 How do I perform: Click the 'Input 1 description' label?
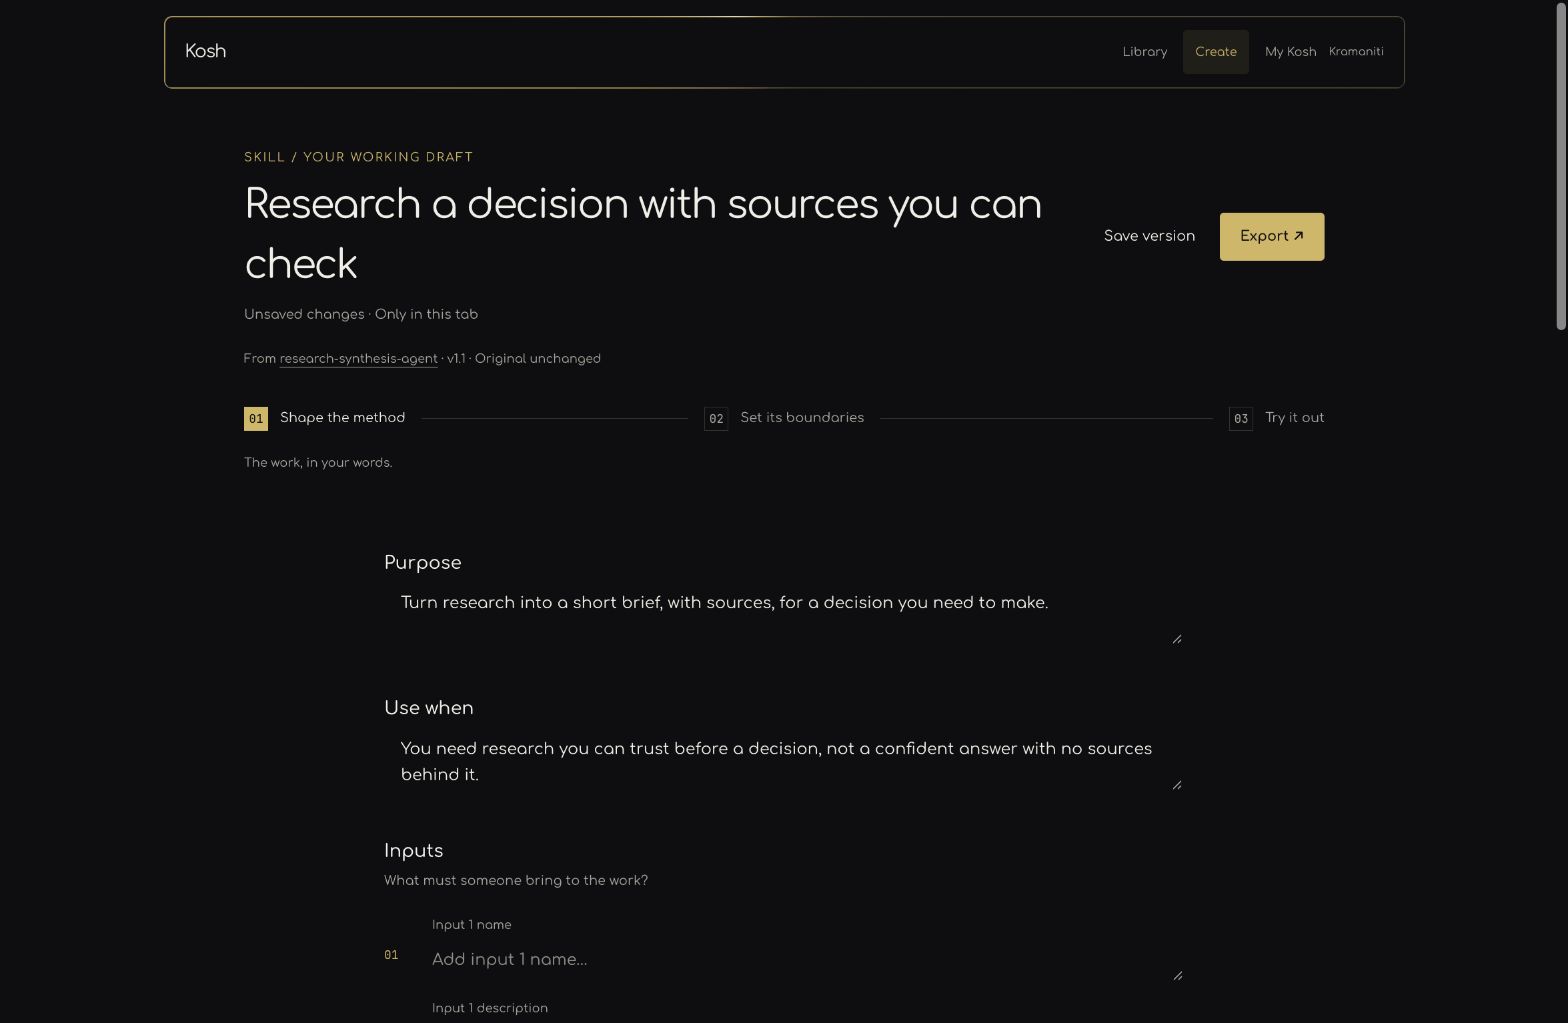pyautogui.click(x=490, y=1008)
